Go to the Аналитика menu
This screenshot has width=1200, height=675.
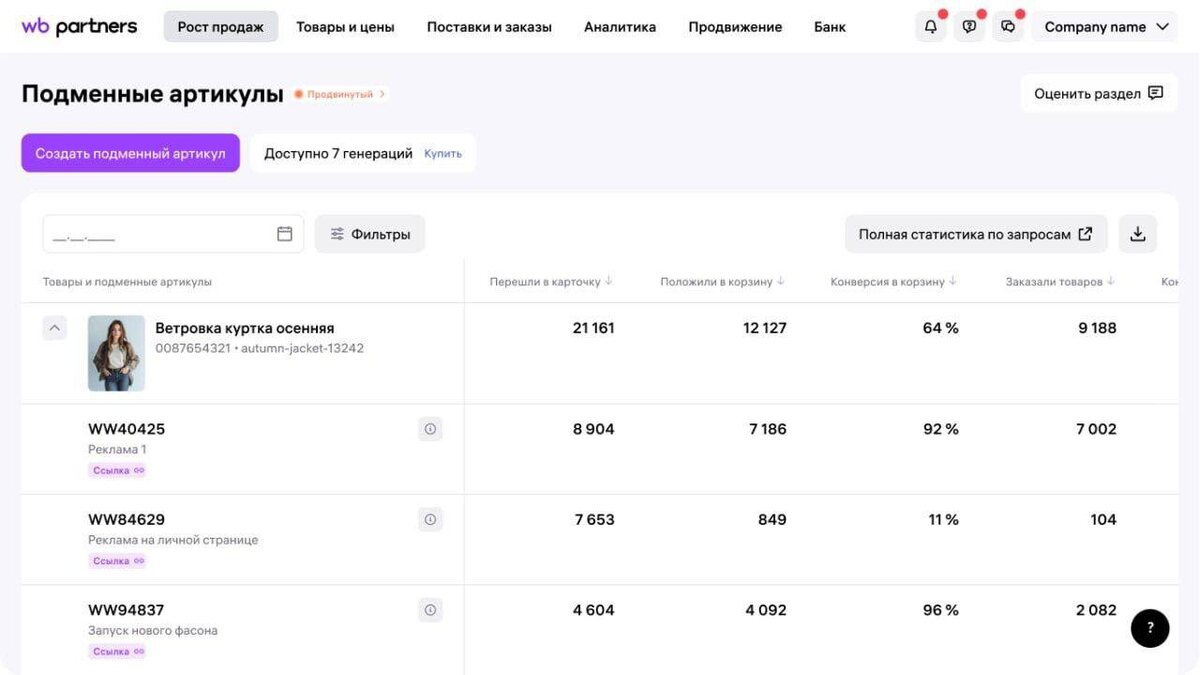(620, 27)
